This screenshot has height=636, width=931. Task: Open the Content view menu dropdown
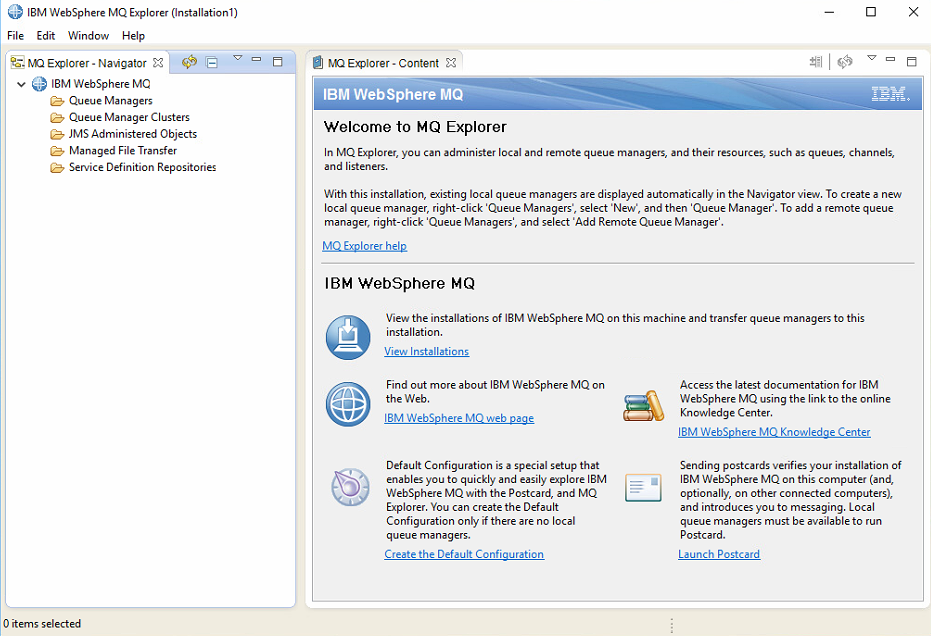pyautogui.click(x=871, y=59)
